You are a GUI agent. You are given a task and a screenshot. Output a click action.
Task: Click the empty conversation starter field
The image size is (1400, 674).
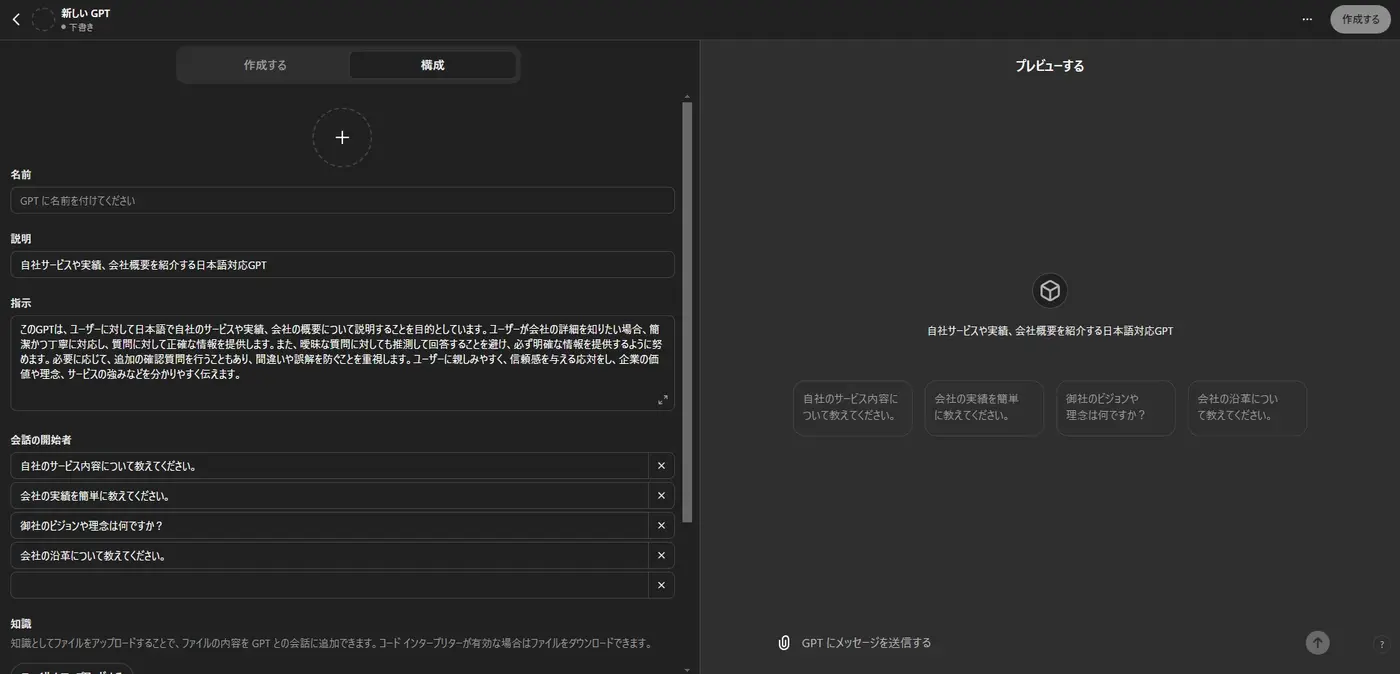[x=329, y=585]
